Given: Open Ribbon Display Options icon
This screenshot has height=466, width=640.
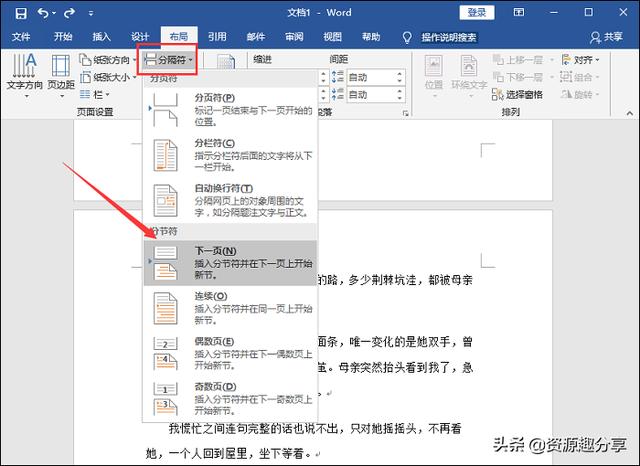Looking at the screenshot, I should [x=519, y=12].
